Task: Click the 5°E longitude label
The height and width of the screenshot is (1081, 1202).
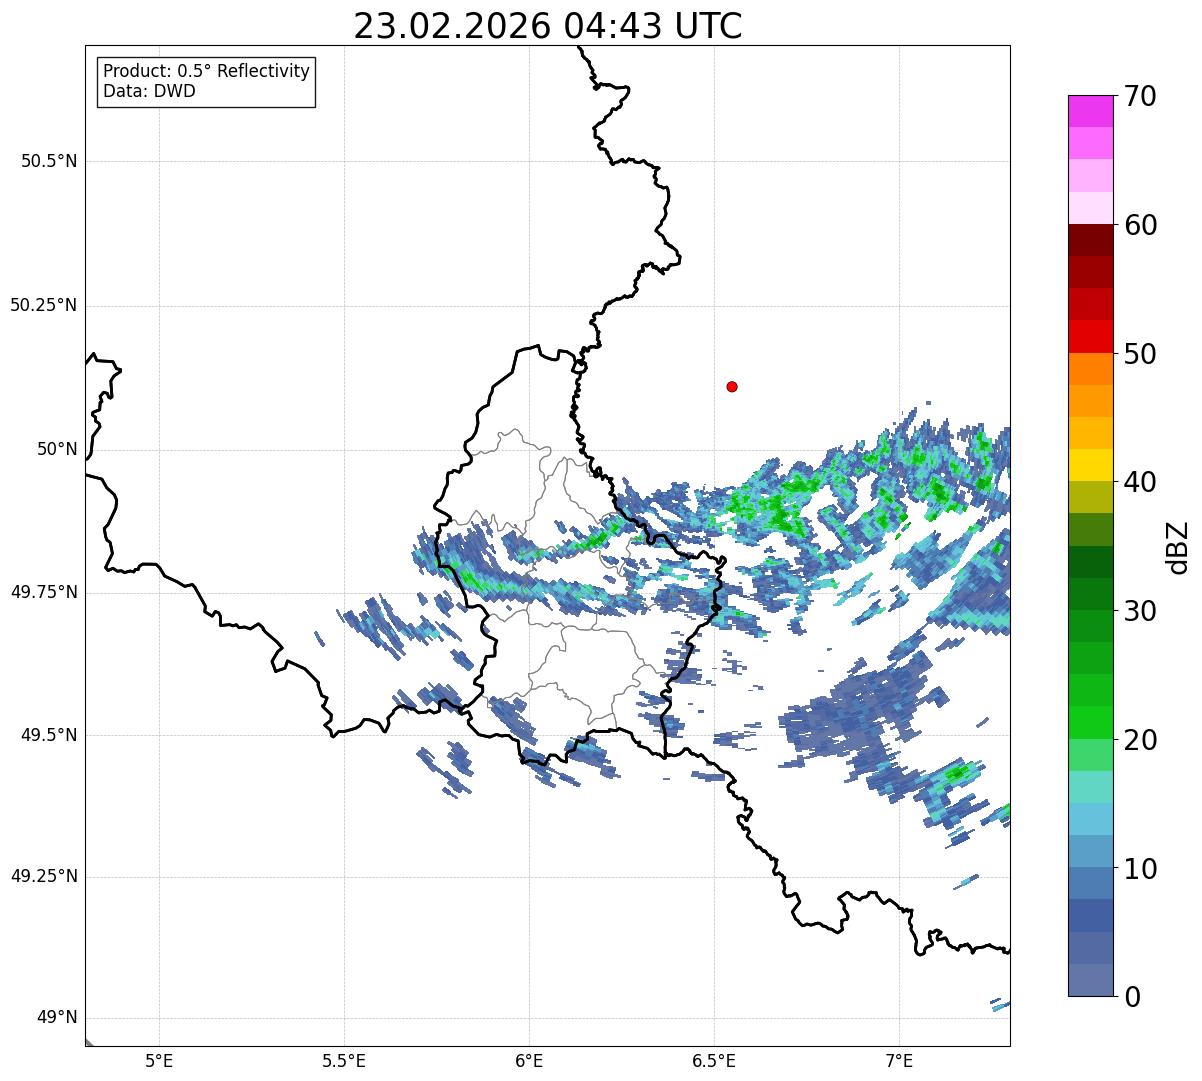Action: tap(159, 1060)
